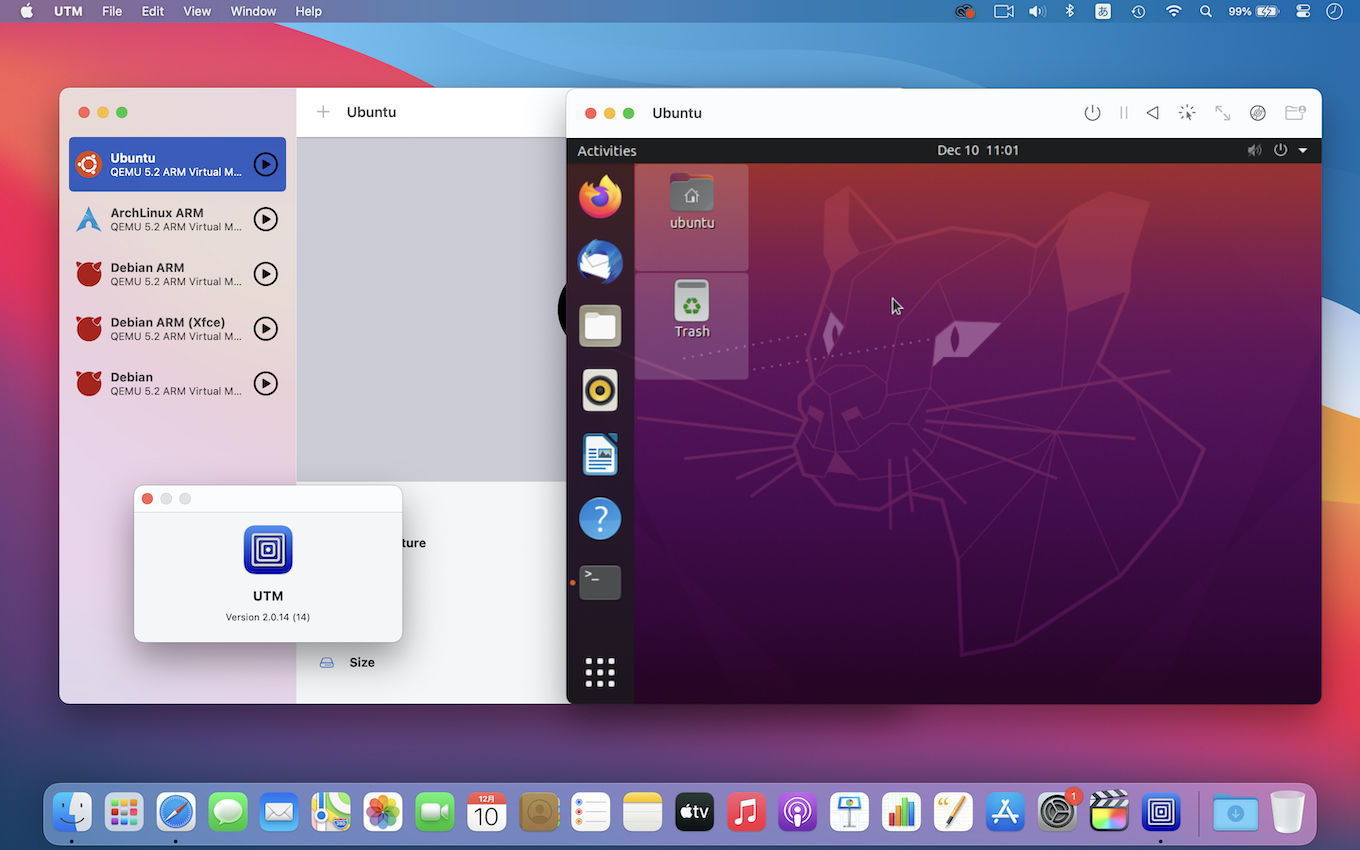
Task: Click the volume icon in Ubuntu top bar
Action: click(1254, 150)
